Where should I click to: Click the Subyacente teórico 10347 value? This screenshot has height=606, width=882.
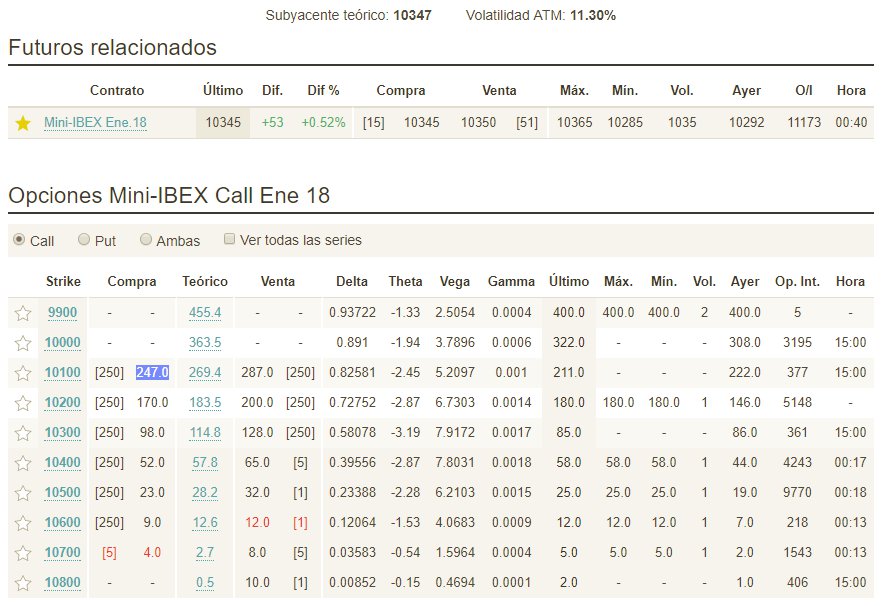coord(412,15)
